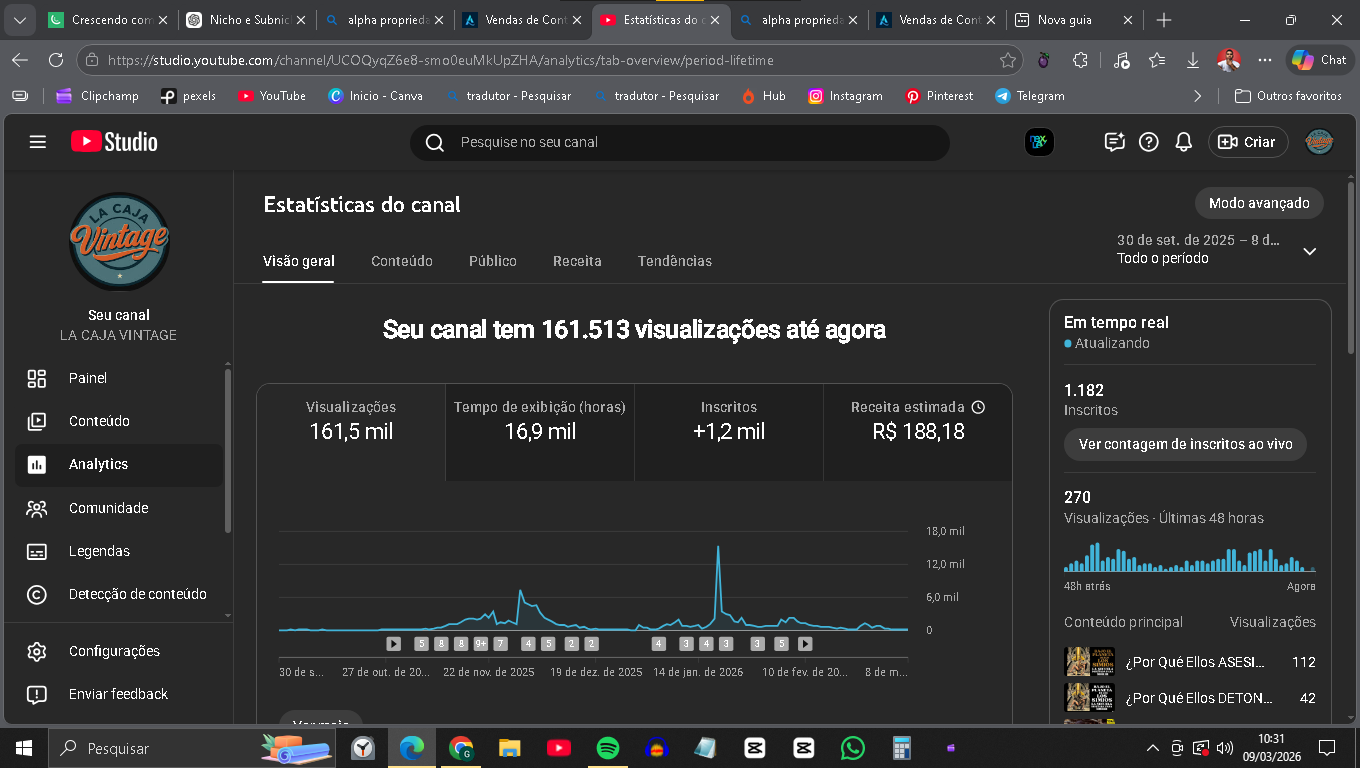
Task: Open the browser tab search dropdown
Action: [x=20, y=20]
